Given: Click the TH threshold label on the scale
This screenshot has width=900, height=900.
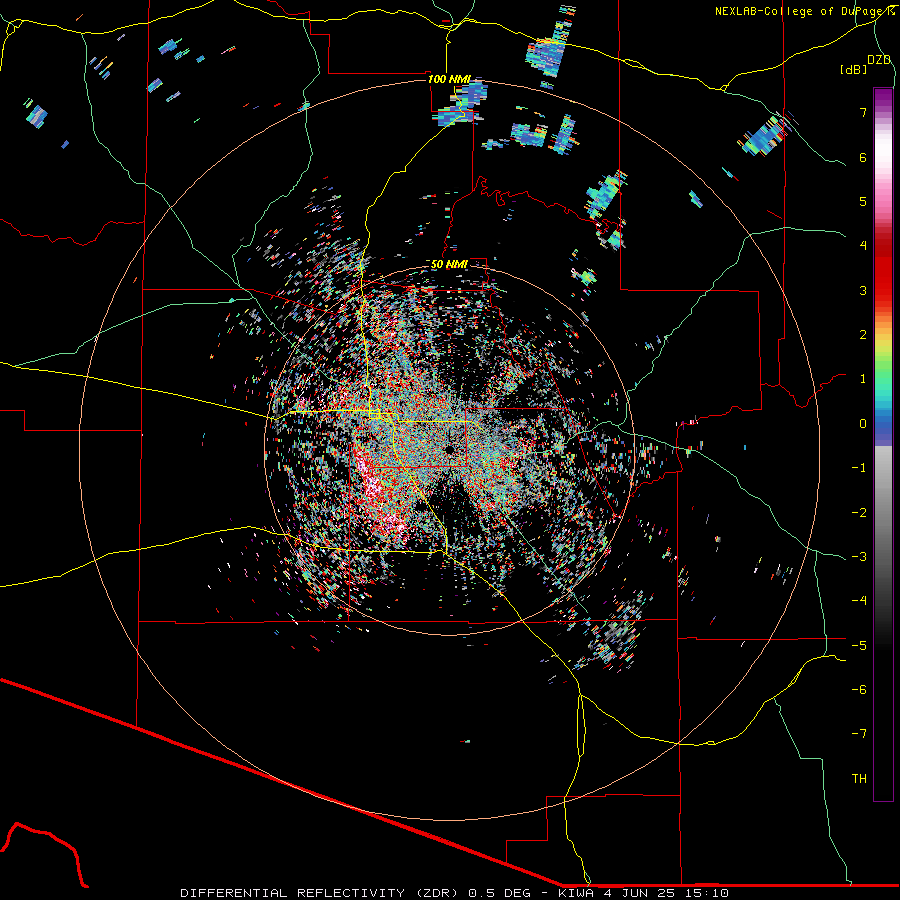Looking at the screenshot, I should click(x=859, y=779).
